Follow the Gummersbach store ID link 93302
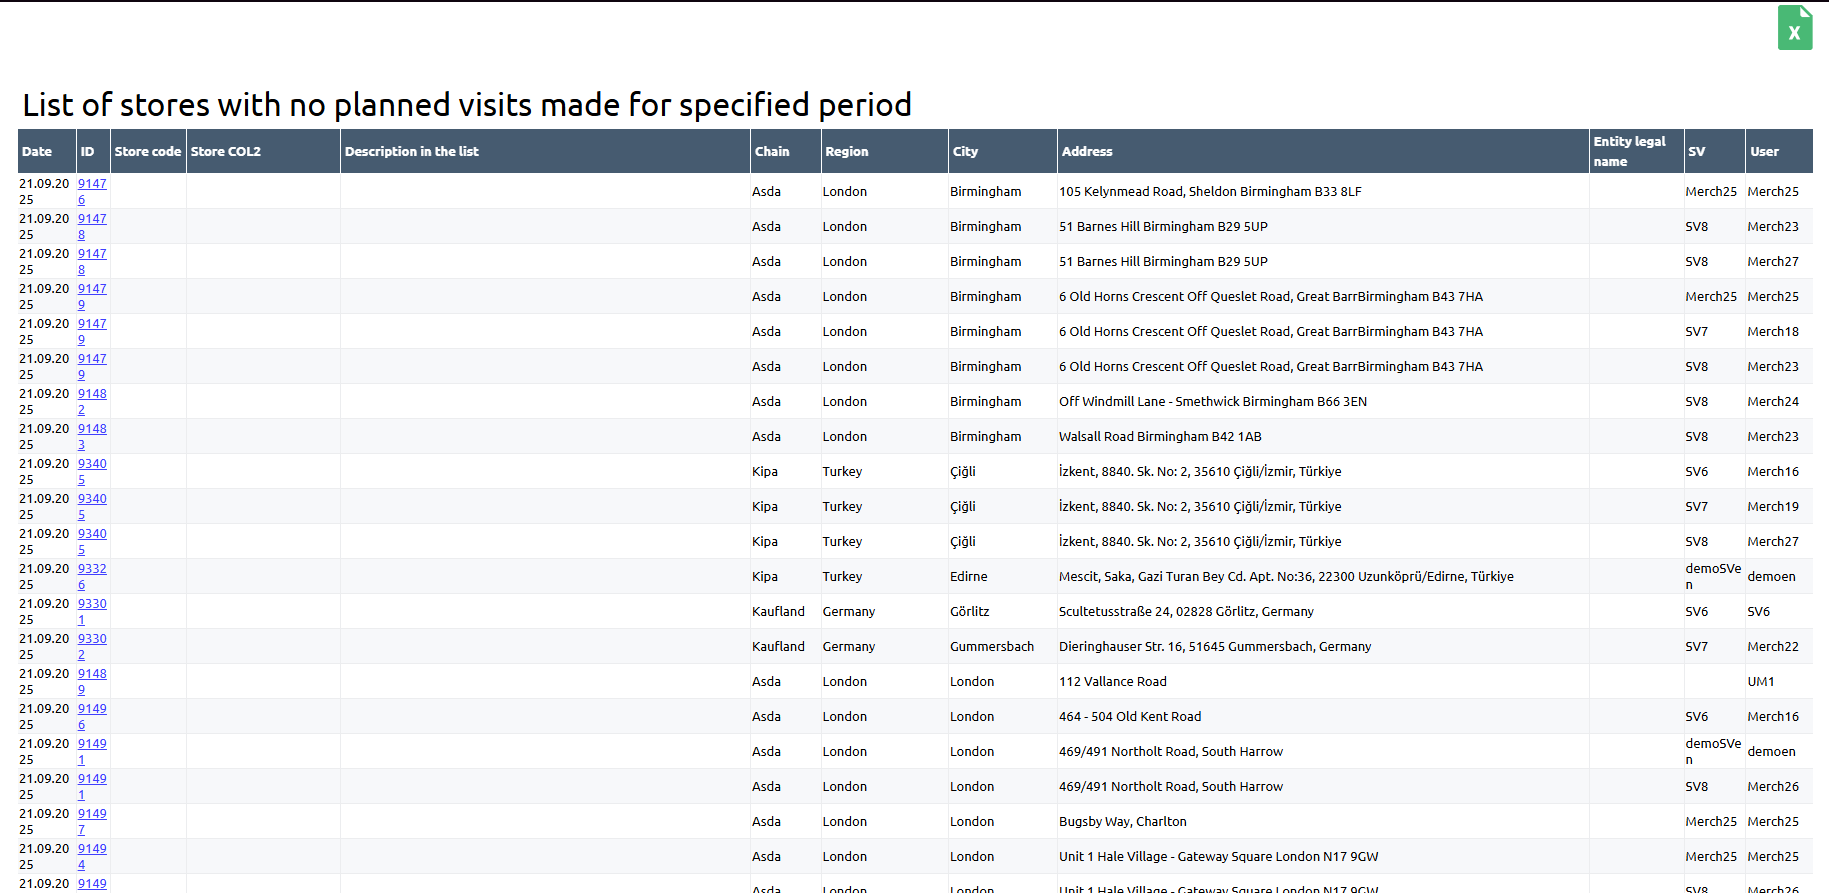The image size is (1829, 893). [x=92, y=639]
